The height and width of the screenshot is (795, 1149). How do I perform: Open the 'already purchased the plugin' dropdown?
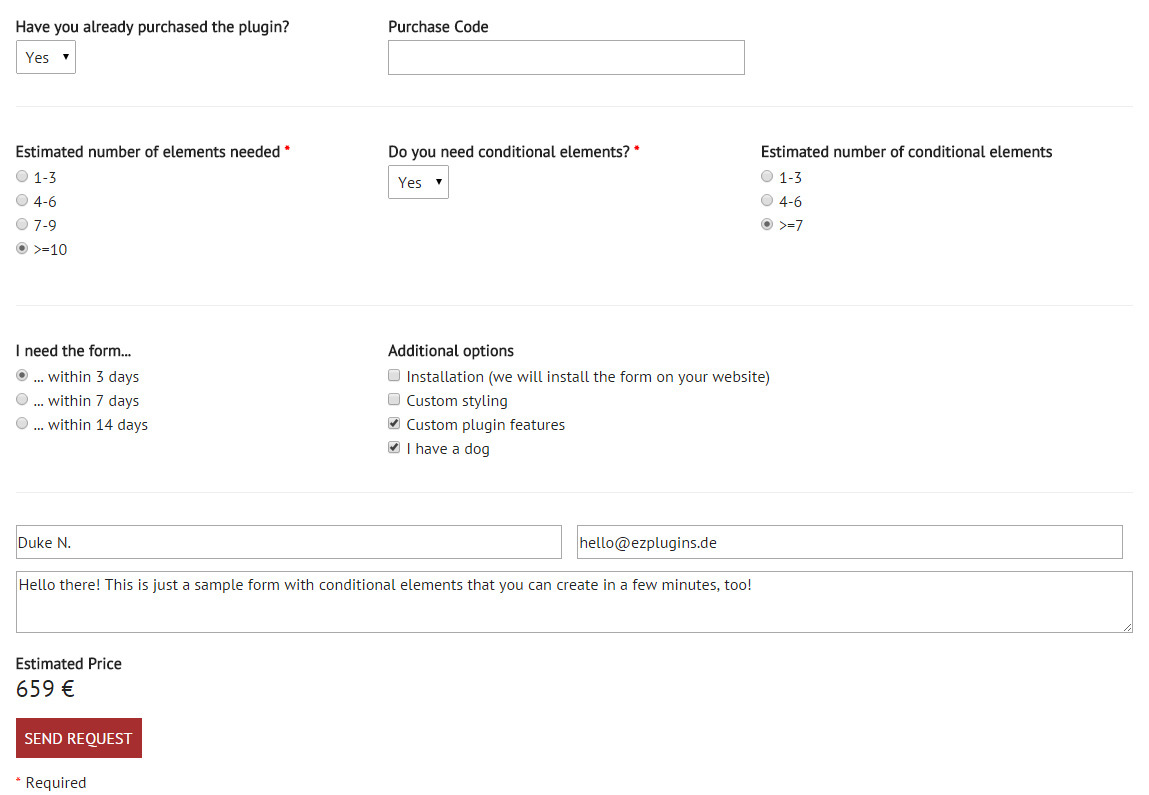tap(46, 58)
